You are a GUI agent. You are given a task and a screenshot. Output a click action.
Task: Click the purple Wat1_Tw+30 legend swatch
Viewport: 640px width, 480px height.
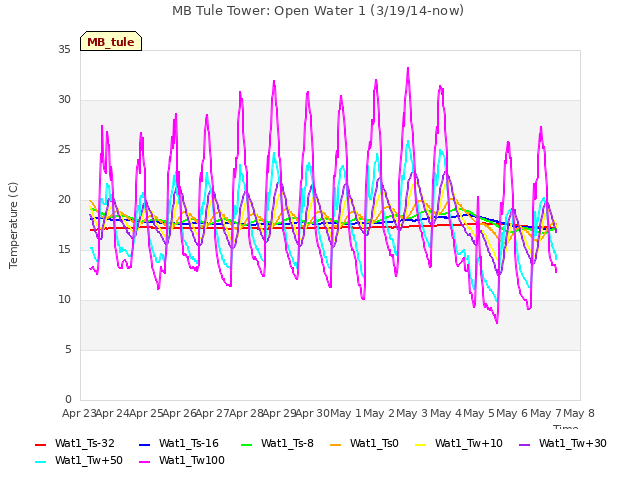click(524, 444)
